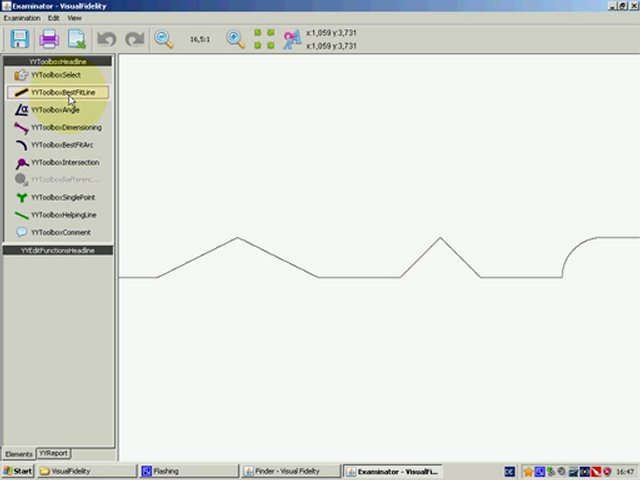Zoom out with the minus magnifier

(x=164, y=39)
